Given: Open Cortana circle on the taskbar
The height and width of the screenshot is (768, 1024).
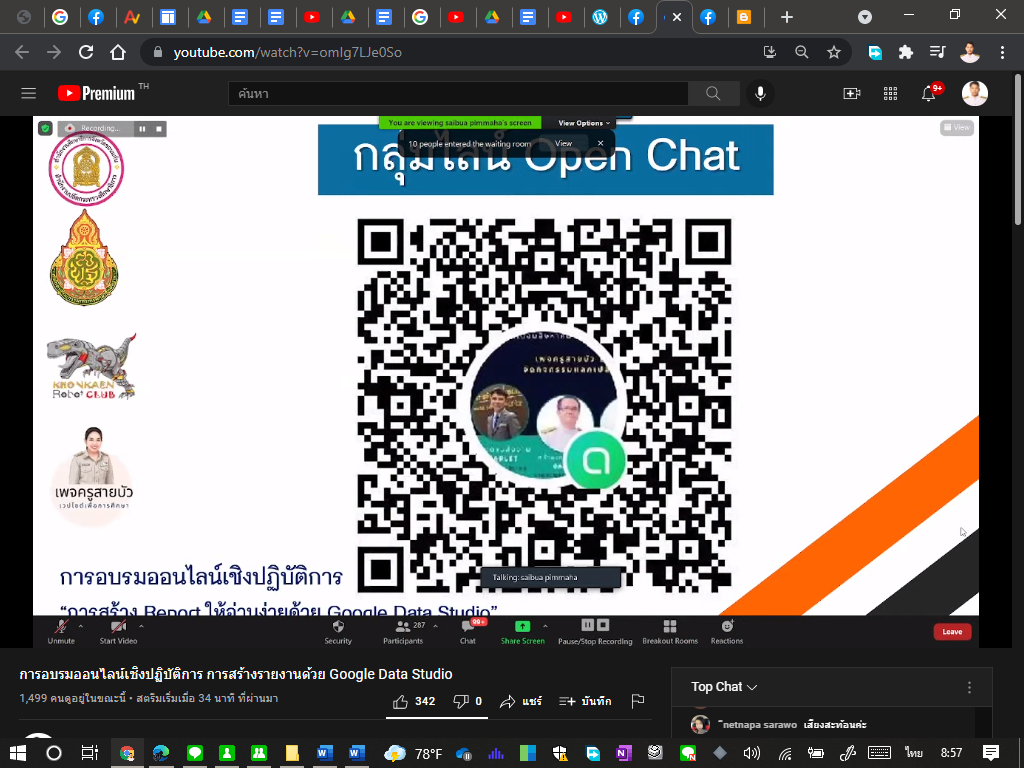Looking at the screenshot, I should click(x=54, y=753).
